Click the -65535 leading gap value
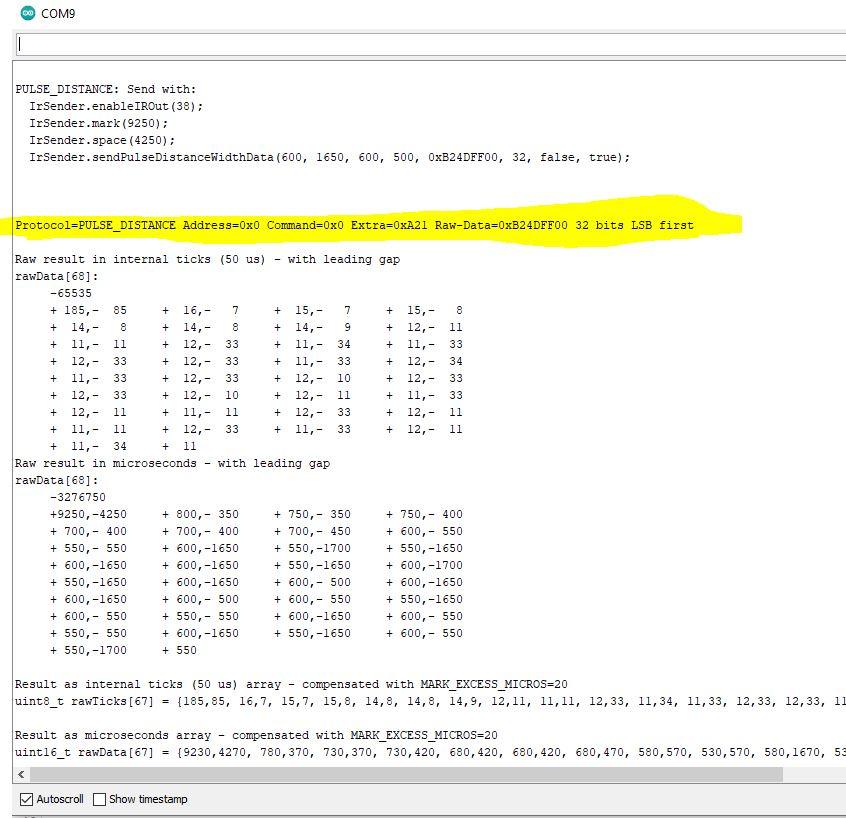The image size is (846, 818). pos(71,293)
